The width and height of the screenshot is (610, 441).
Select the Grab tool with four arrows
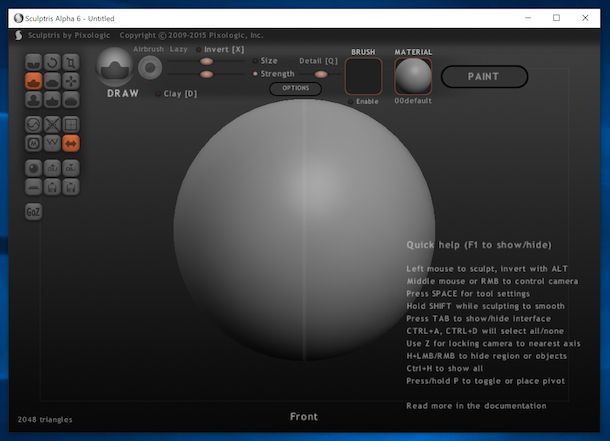71,81
